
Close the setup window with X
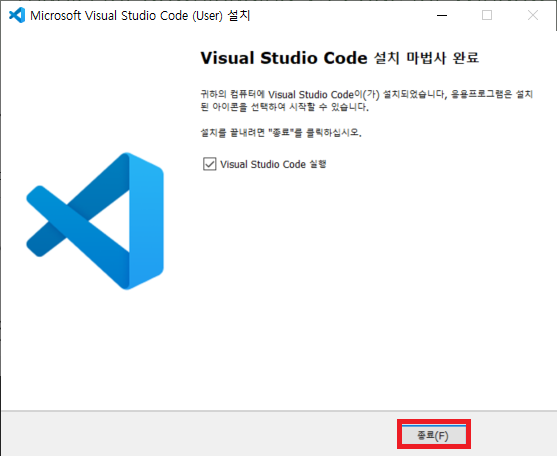(x=533, y=15)
